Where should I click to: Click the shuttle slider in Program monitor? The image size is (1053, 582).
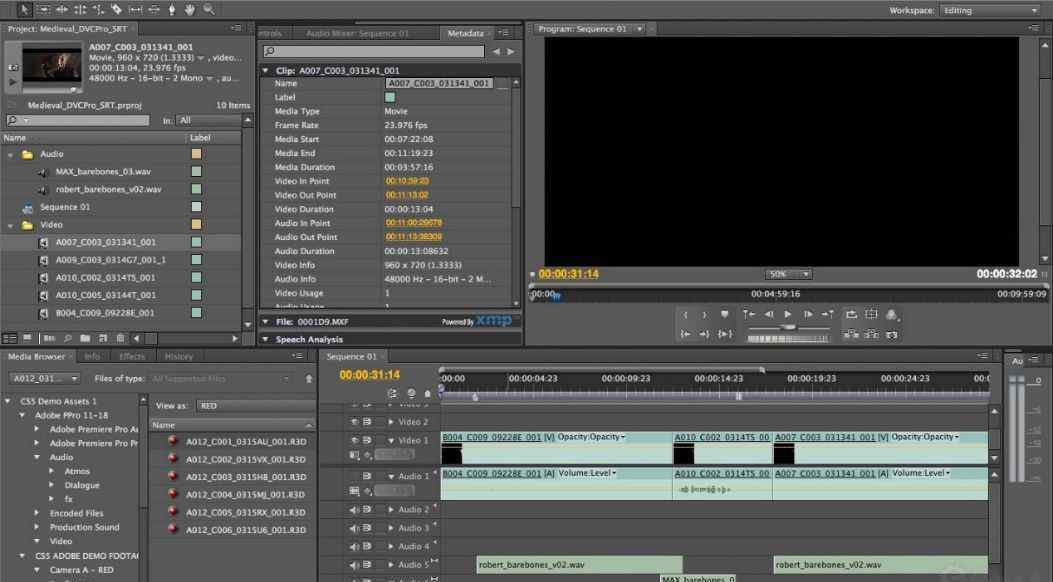pyautogui.click(x=787, y=328)
